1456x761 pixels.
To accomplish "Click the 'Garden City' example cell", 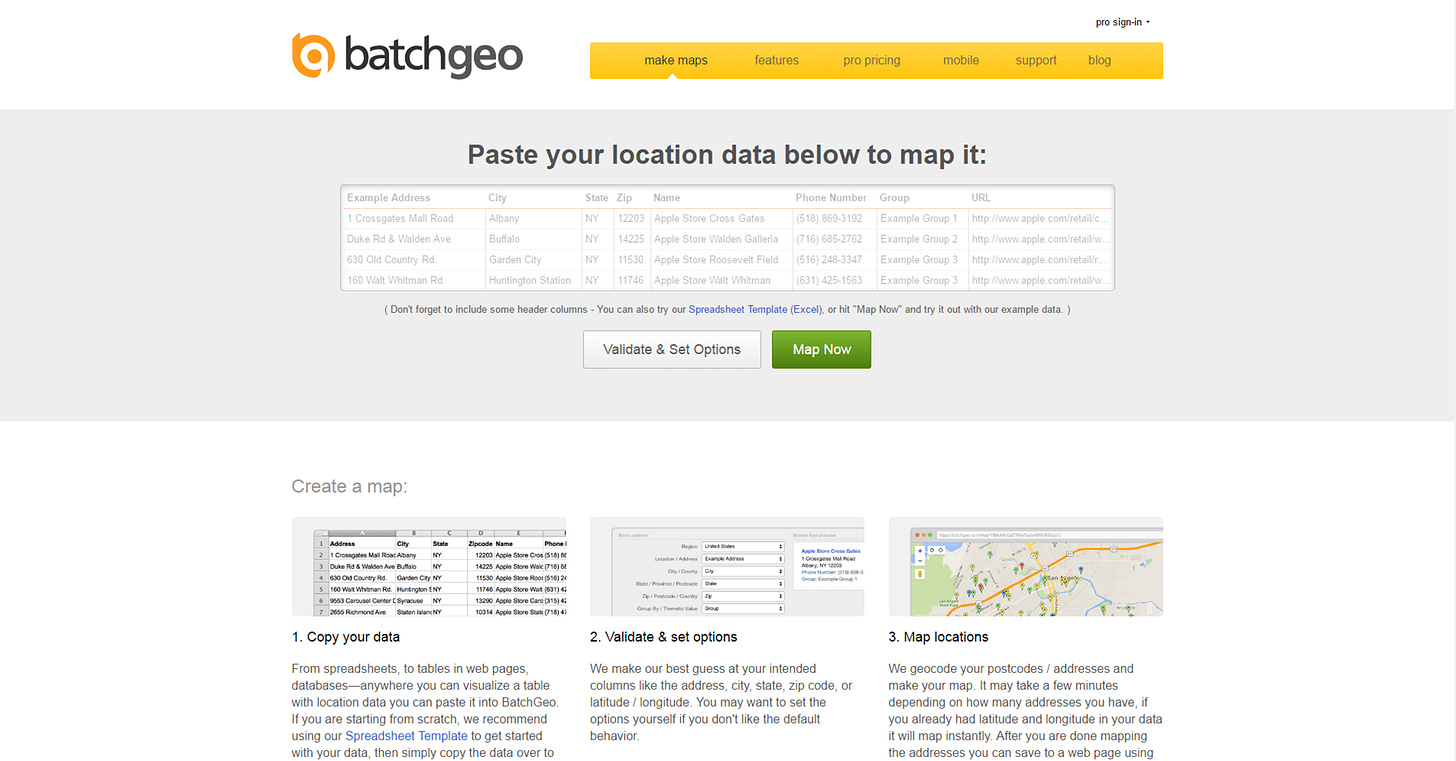I will click(515, 260).
